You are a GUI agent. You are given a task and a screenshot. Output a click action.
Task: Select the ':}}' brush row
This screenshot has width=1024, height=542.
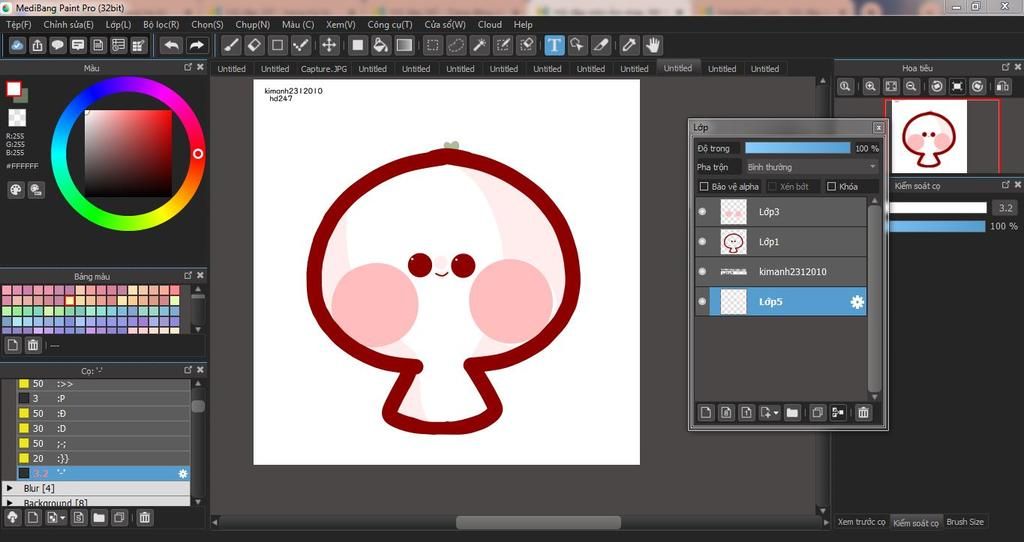pyautogui.click(x=103, y=458)
